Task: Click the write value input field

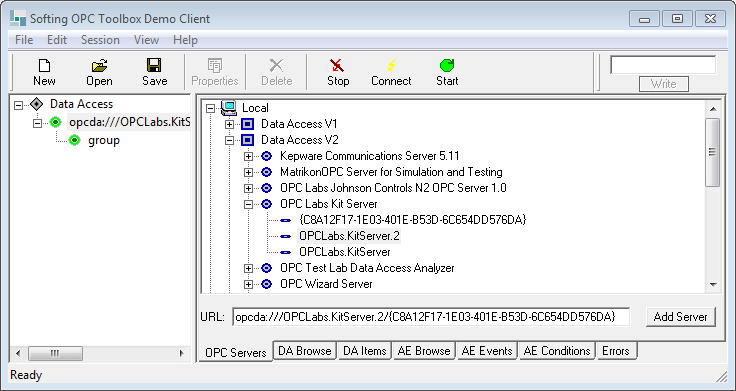Action: point(663,65)
